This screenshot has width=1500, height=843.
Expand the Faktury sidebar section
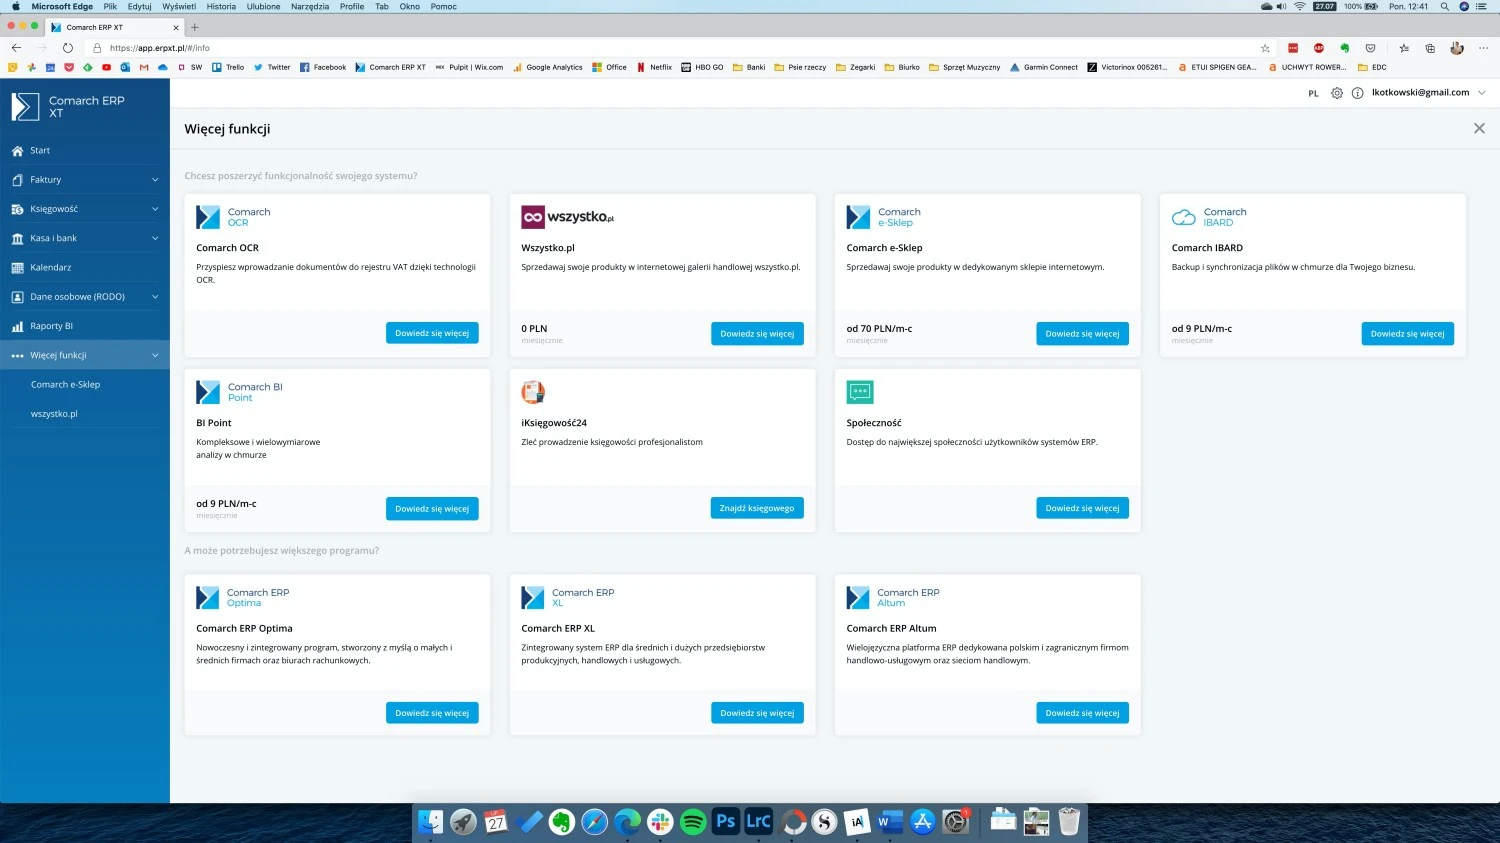155,180
